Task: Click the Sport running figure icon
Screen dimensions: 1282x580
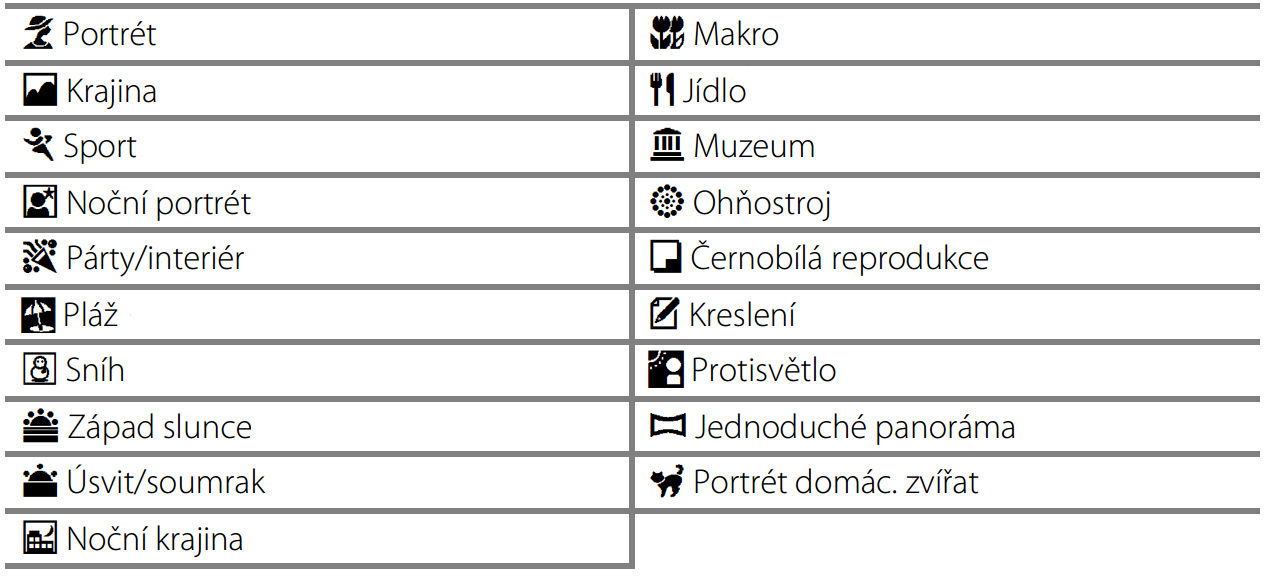Action: tap(40, 147)
